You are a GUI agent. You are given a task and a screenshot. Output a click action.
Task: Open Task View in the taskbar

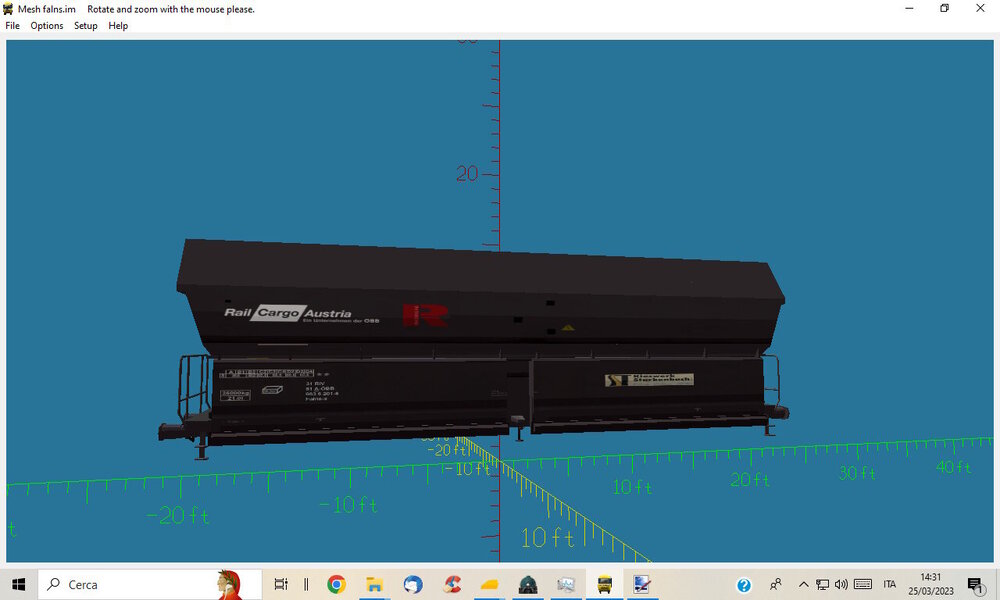(281, 584)
